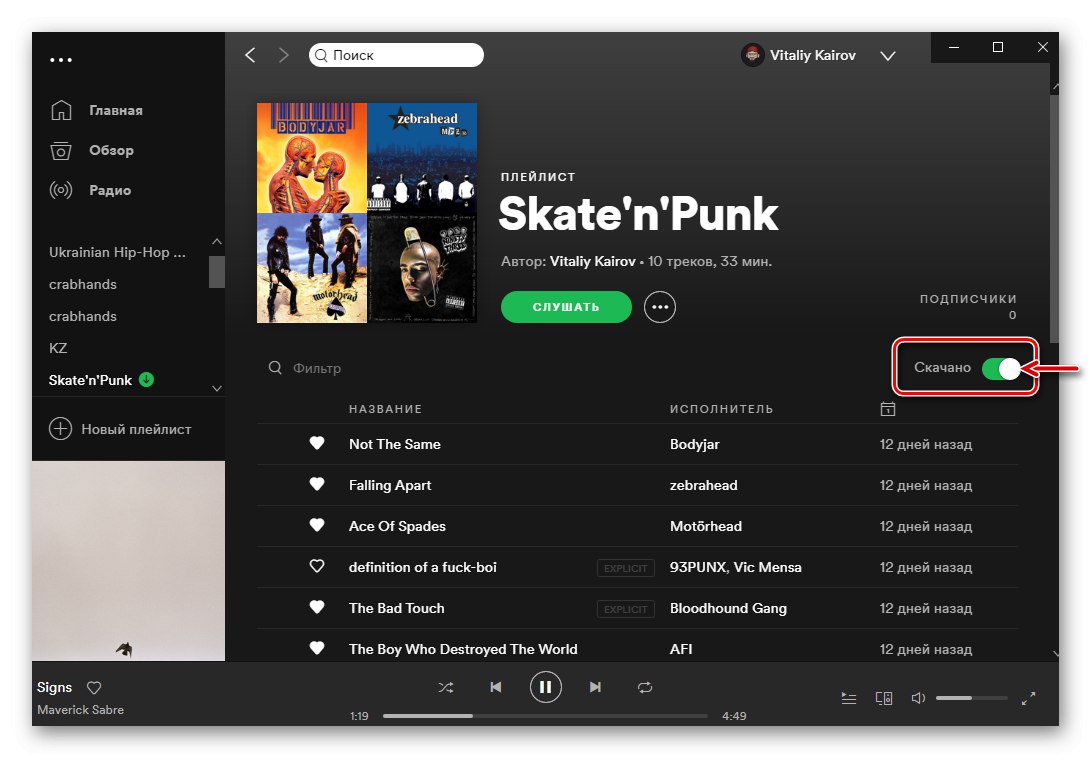Open the Радио section in the sidebar

tap(108, 190)
